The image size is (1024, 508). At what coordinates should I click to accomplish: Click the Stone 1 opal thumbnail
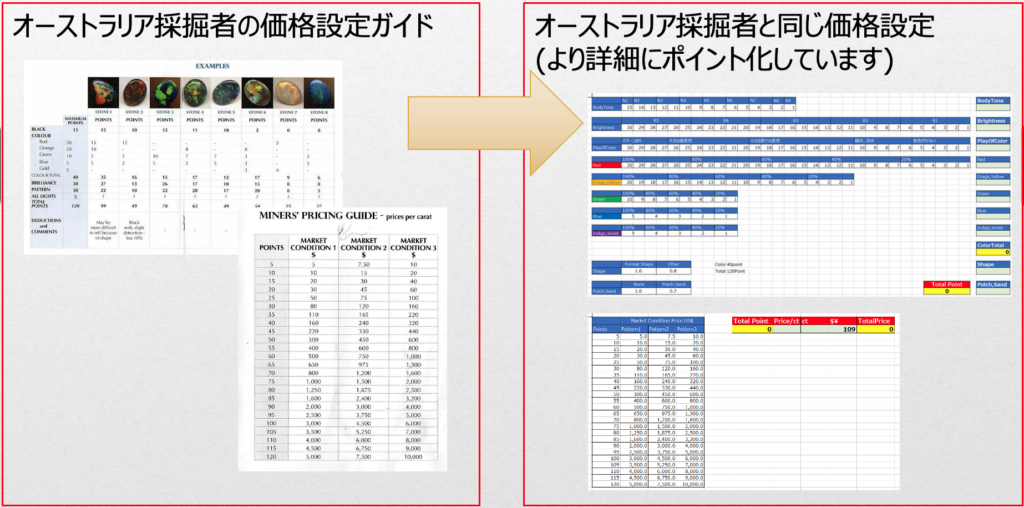click(102, 92)
